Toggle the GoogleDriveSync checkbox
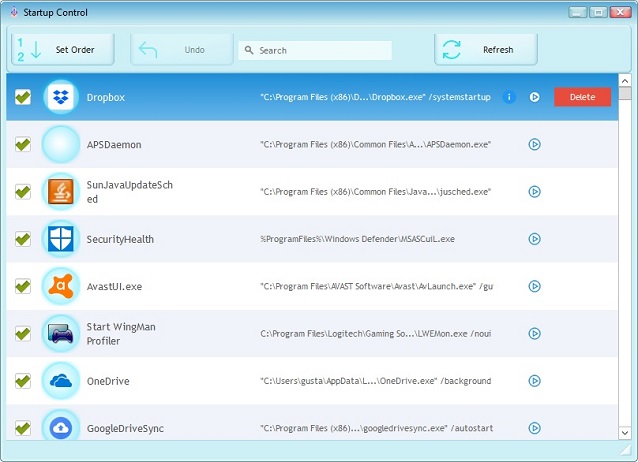This screenshot has width=638, height=462. coord(23,428)
